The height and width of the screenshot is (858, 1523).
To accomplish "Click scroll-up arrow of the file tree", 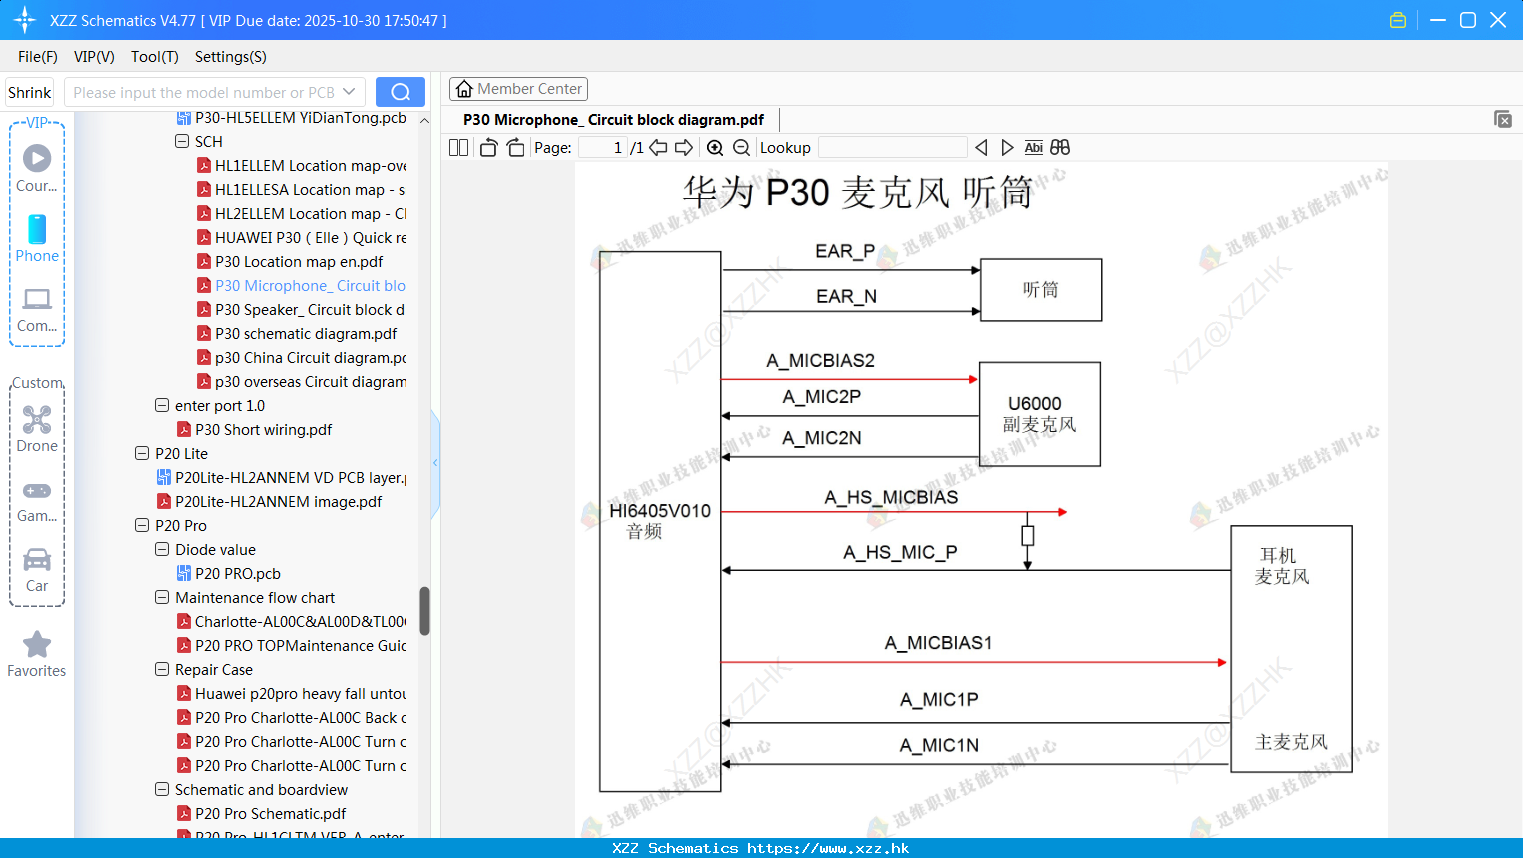I will click(x=424, y=120).
